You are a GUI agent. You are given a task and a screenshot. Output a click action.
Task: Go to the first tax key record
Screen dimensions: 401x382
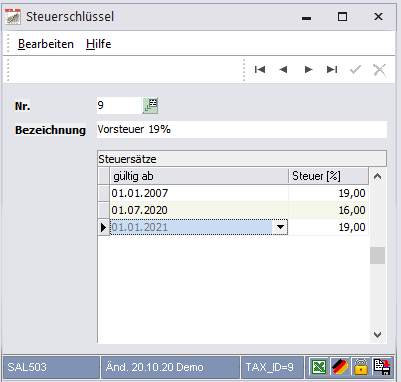260,69
